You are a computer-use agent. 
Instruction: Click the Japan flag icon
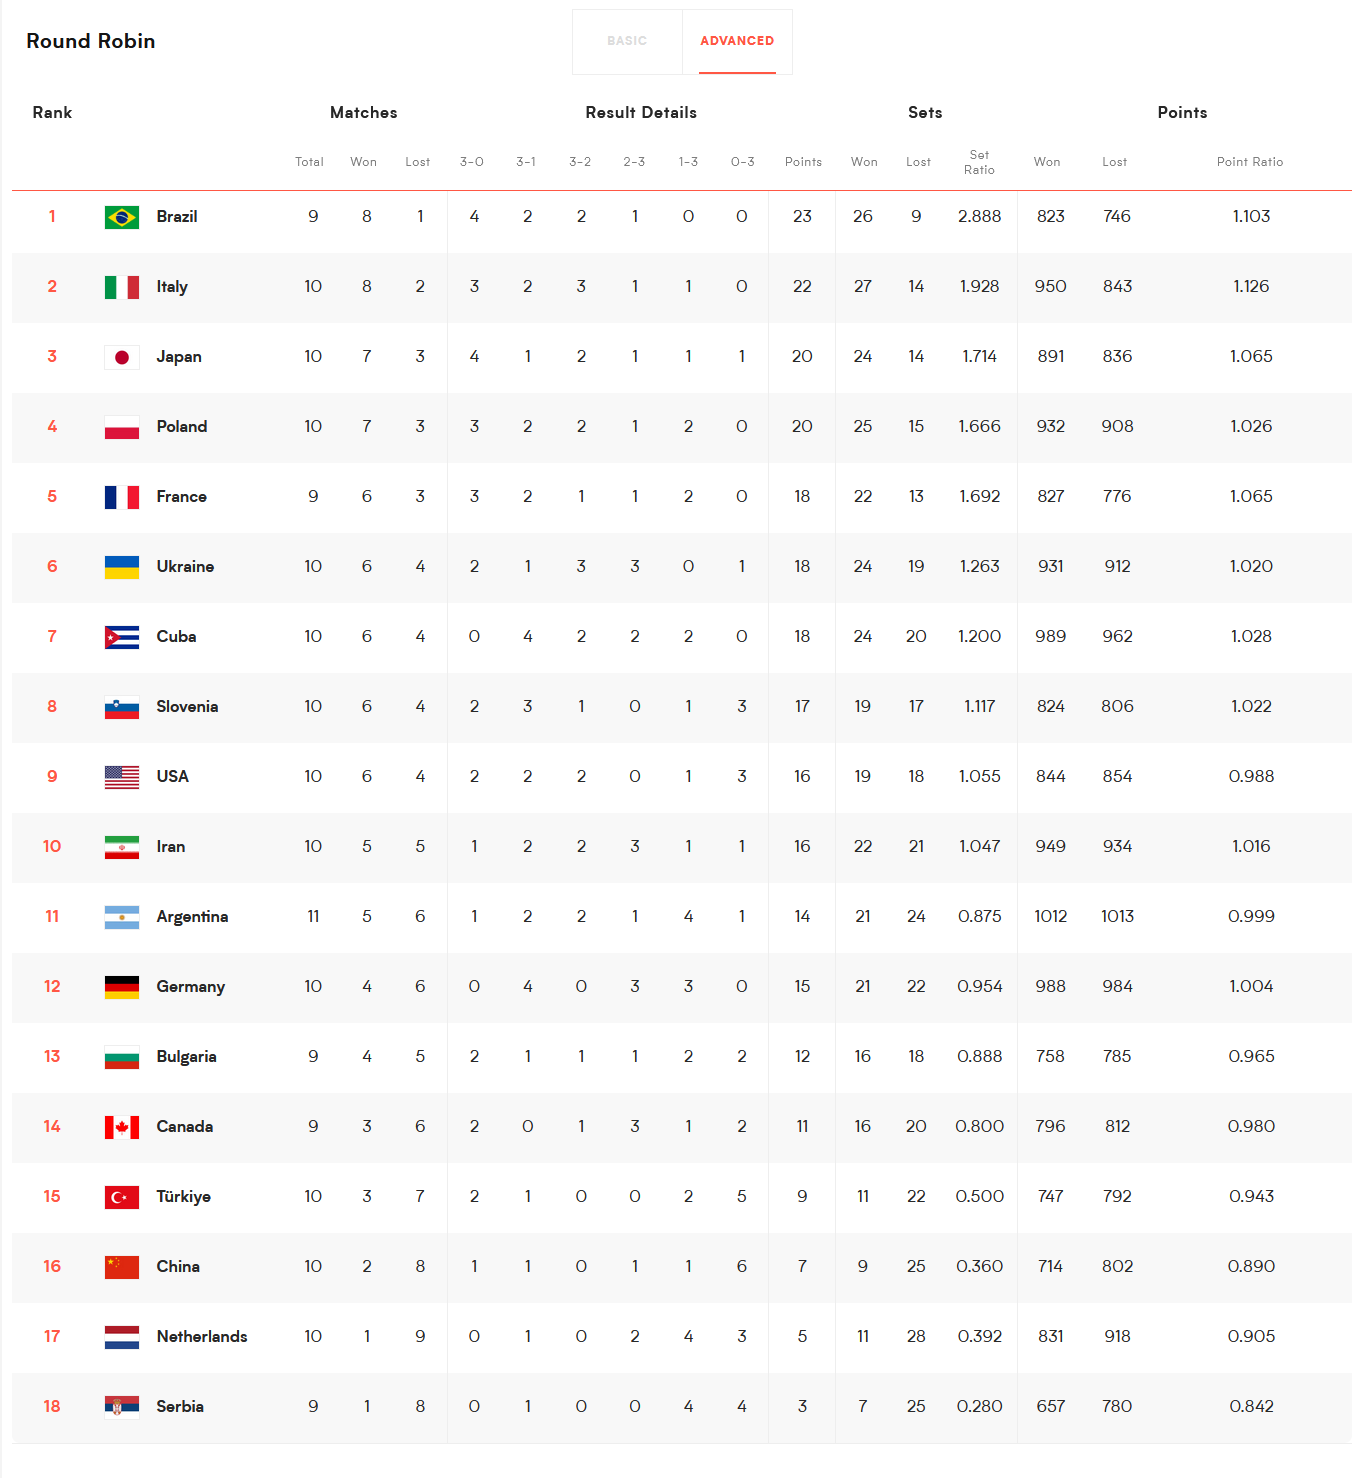click(x=122, y=357)
